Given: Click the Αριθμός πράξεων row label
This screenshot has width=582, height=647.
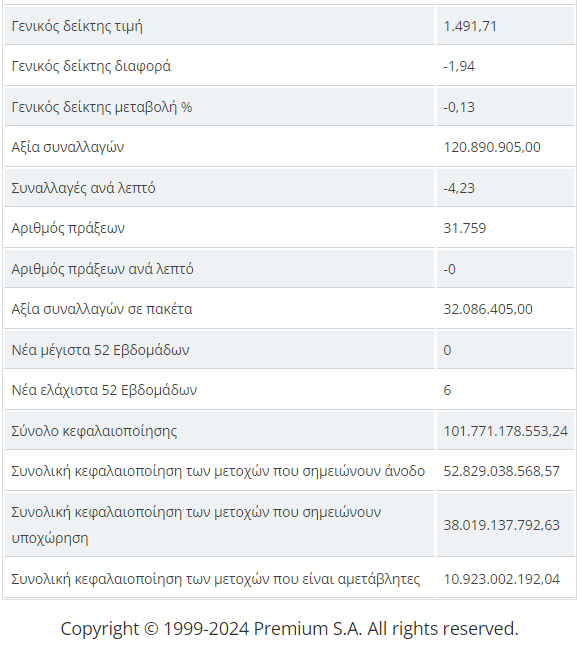Looking at the screenshot, I should [x=68, y=228].
